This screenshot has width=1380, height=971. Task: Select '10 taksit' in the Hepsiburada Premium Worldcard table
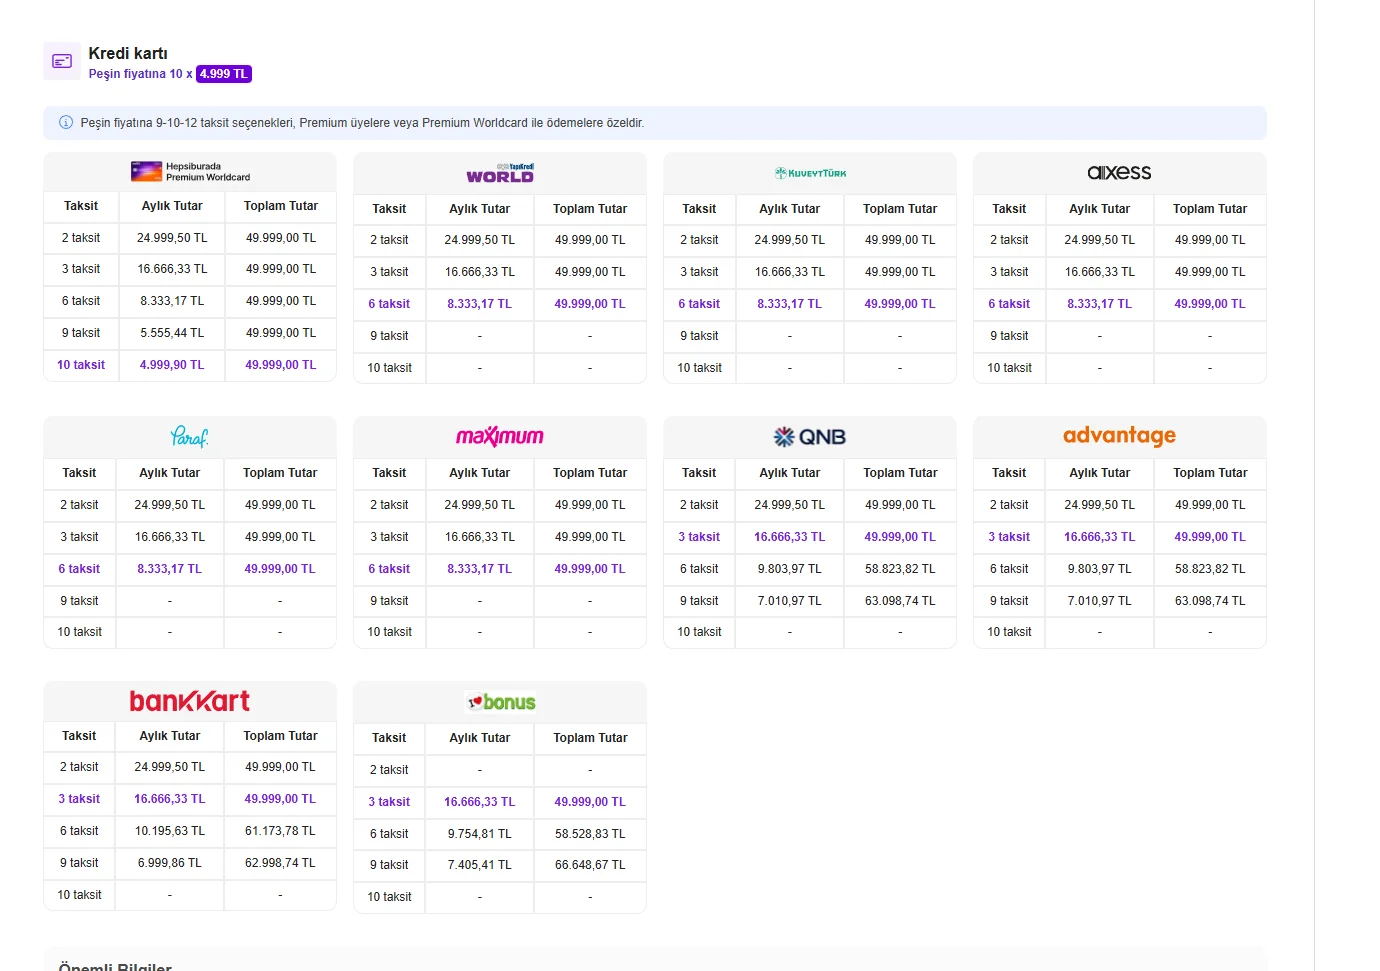pos(81,365)
